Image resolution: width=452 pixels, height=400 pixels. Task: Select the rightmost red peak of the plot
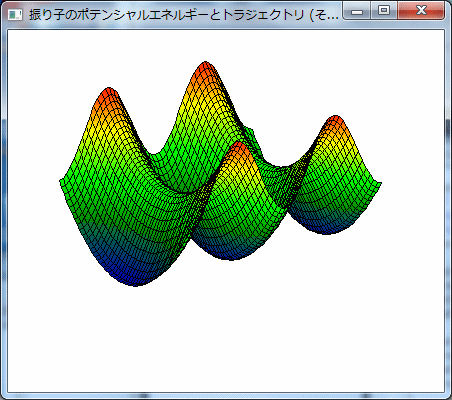click(x=335, y=122)
